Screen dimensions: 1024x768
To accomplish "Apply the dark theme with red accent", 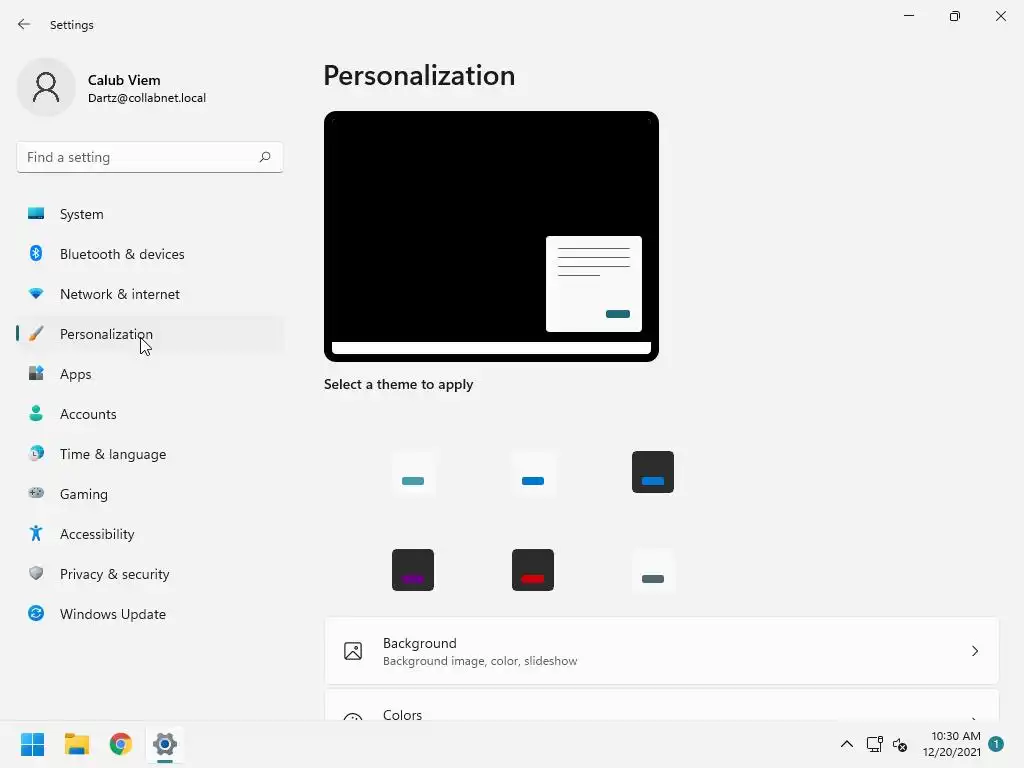I will coord(533,570).
